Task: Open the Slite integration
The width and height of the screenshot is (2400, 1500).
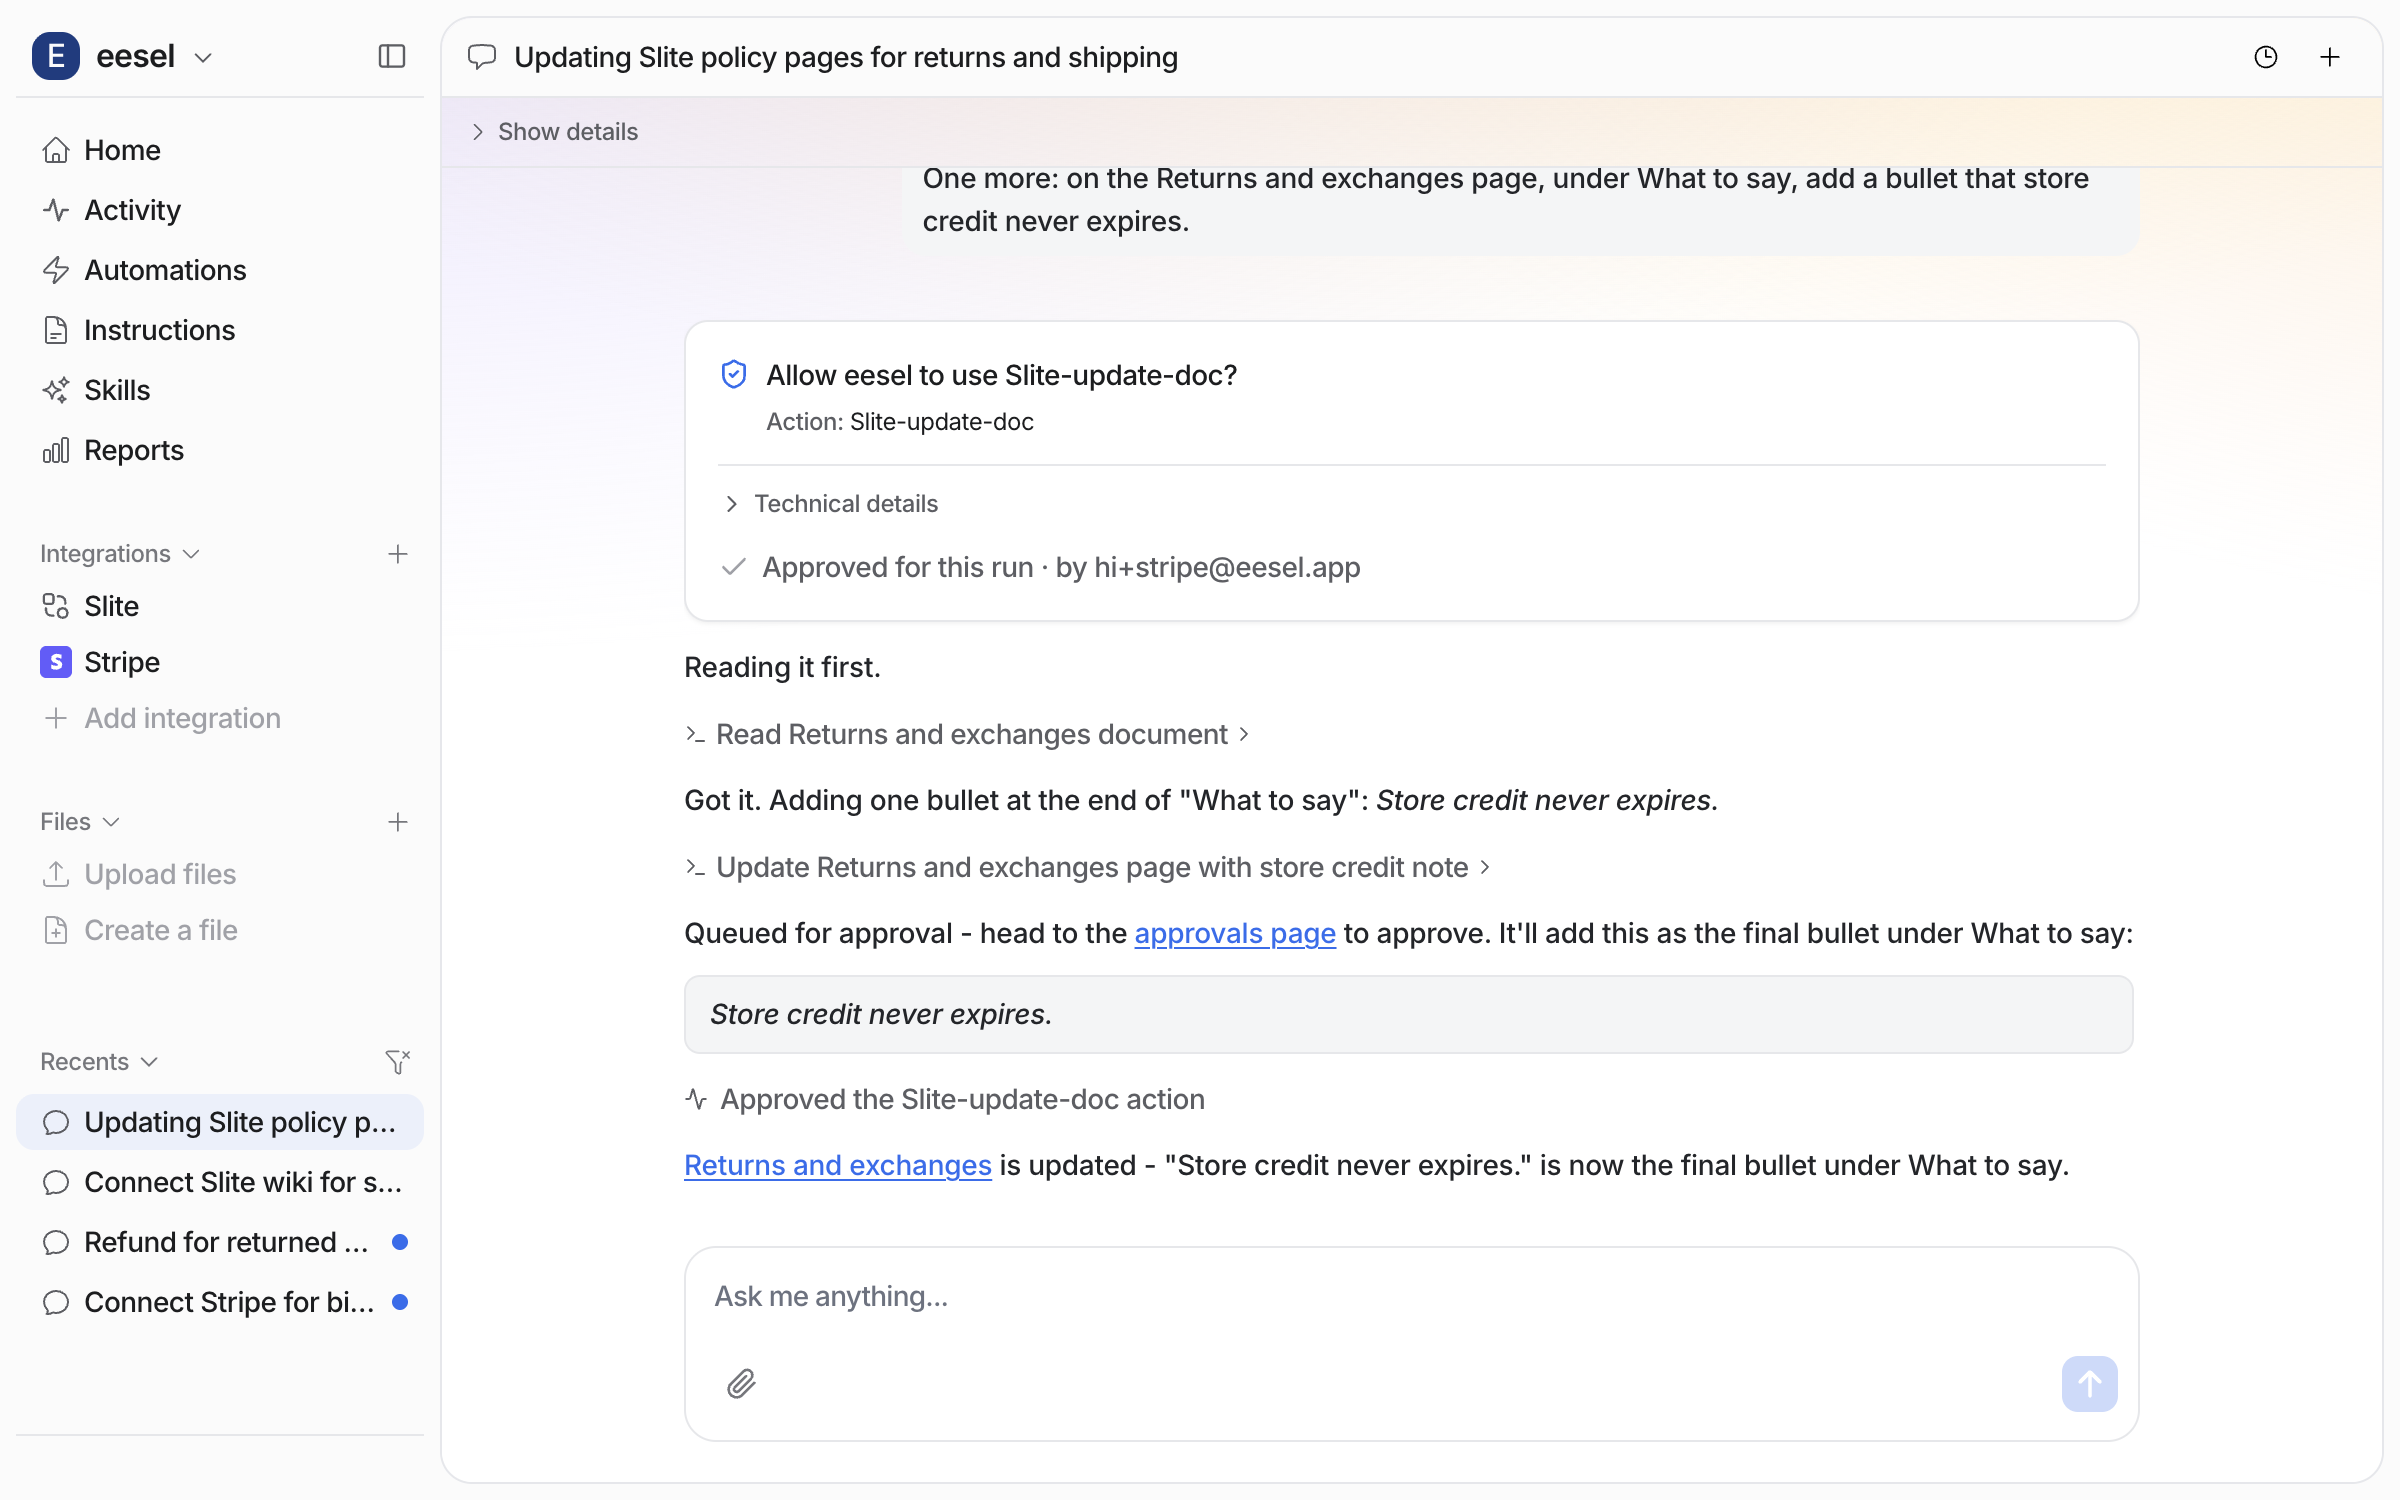Action: pos(220,606)
